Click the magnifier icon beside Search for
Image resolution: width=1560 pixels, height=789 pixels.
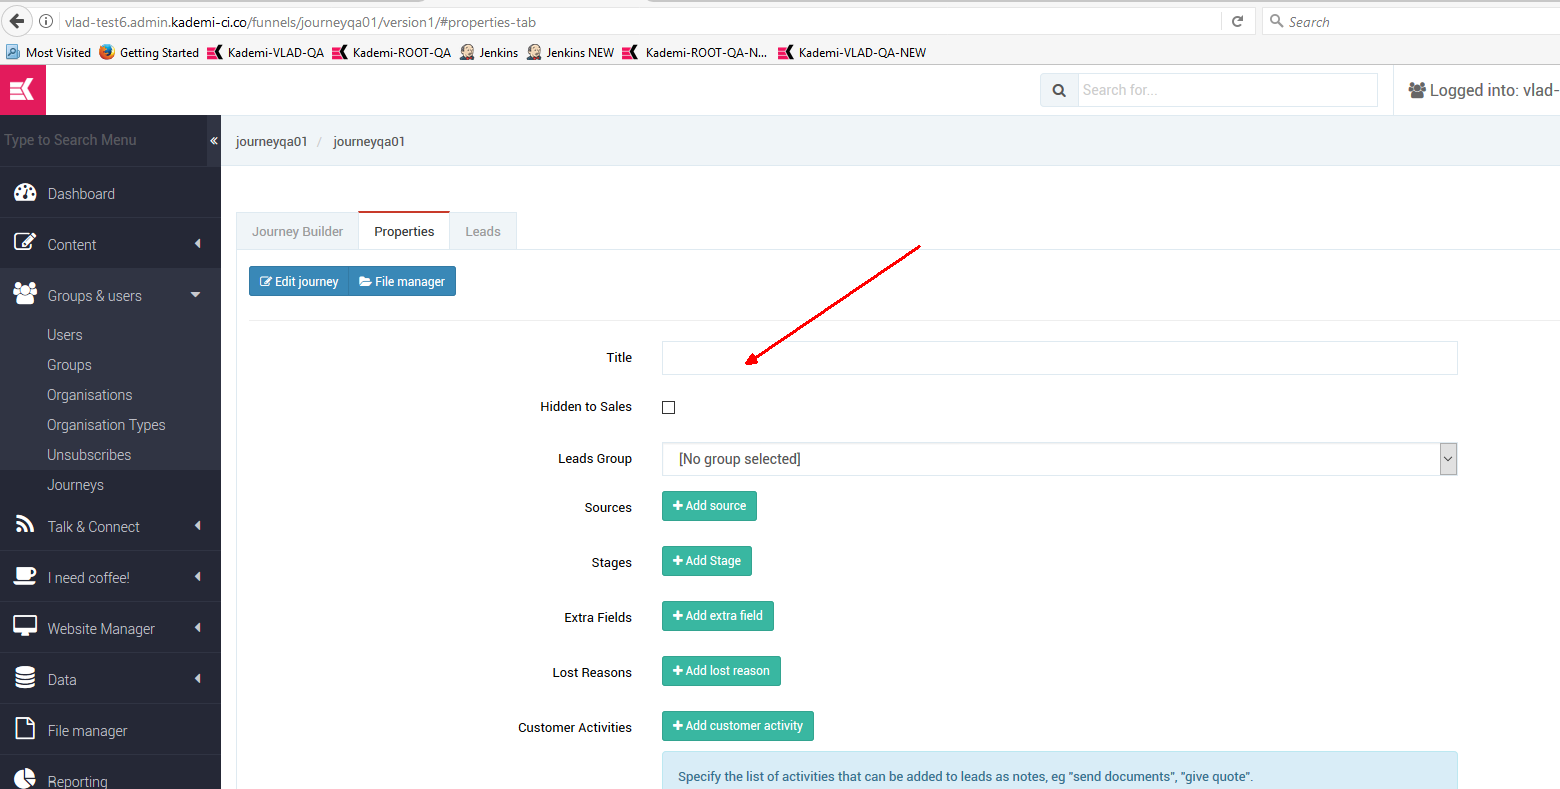pos(1059,90)
